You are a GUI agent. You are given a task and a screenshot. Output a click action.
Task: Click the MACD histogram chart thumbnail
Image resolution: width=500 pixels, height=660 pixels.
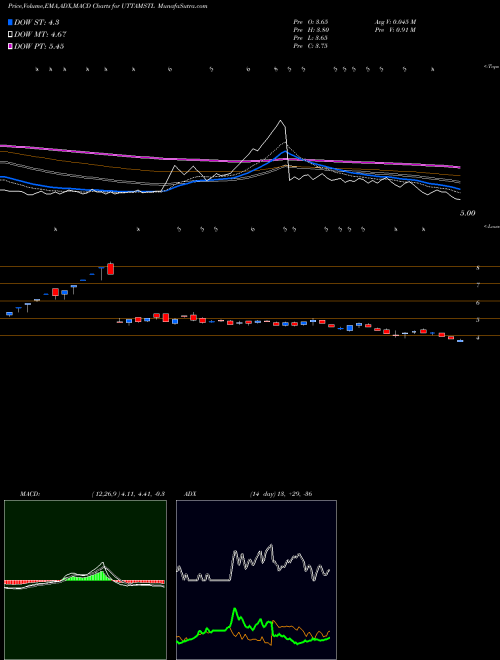(85, 580)
